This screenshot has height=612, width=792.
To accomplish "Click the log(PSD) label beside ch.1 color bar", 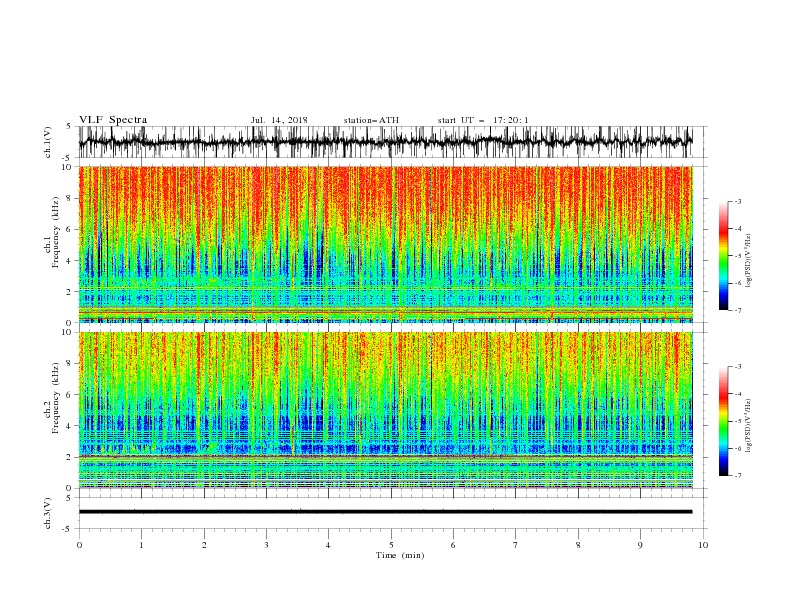I will 748,261.
